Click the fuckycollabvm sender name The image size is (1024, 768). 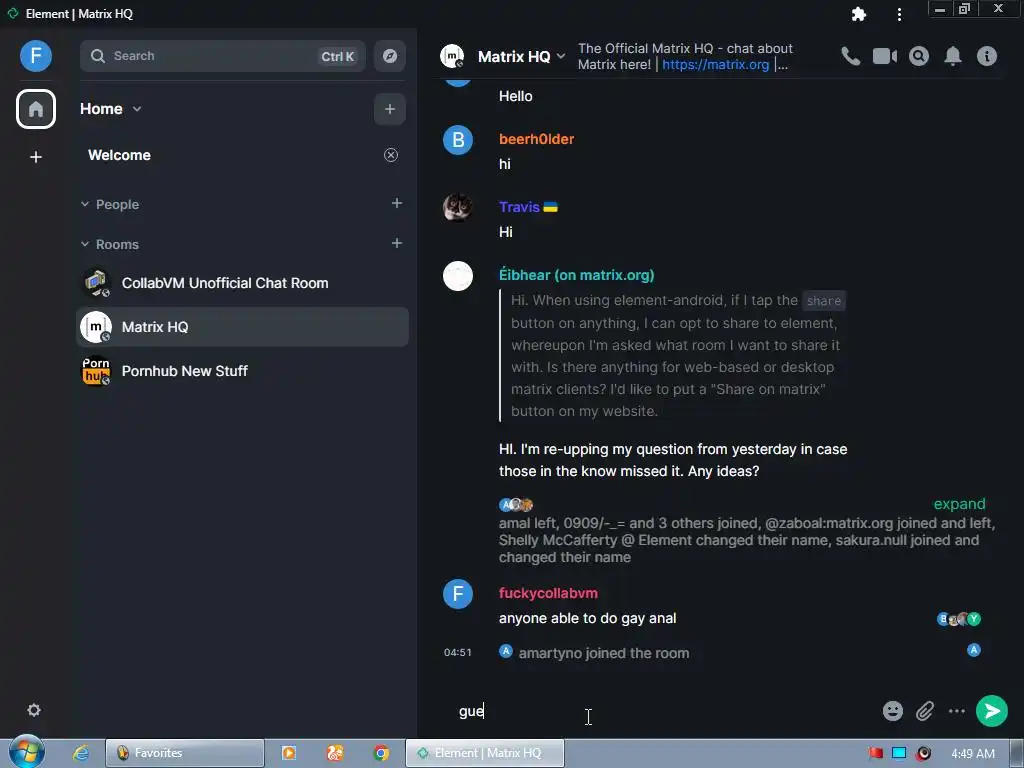(x=548, y=593)
